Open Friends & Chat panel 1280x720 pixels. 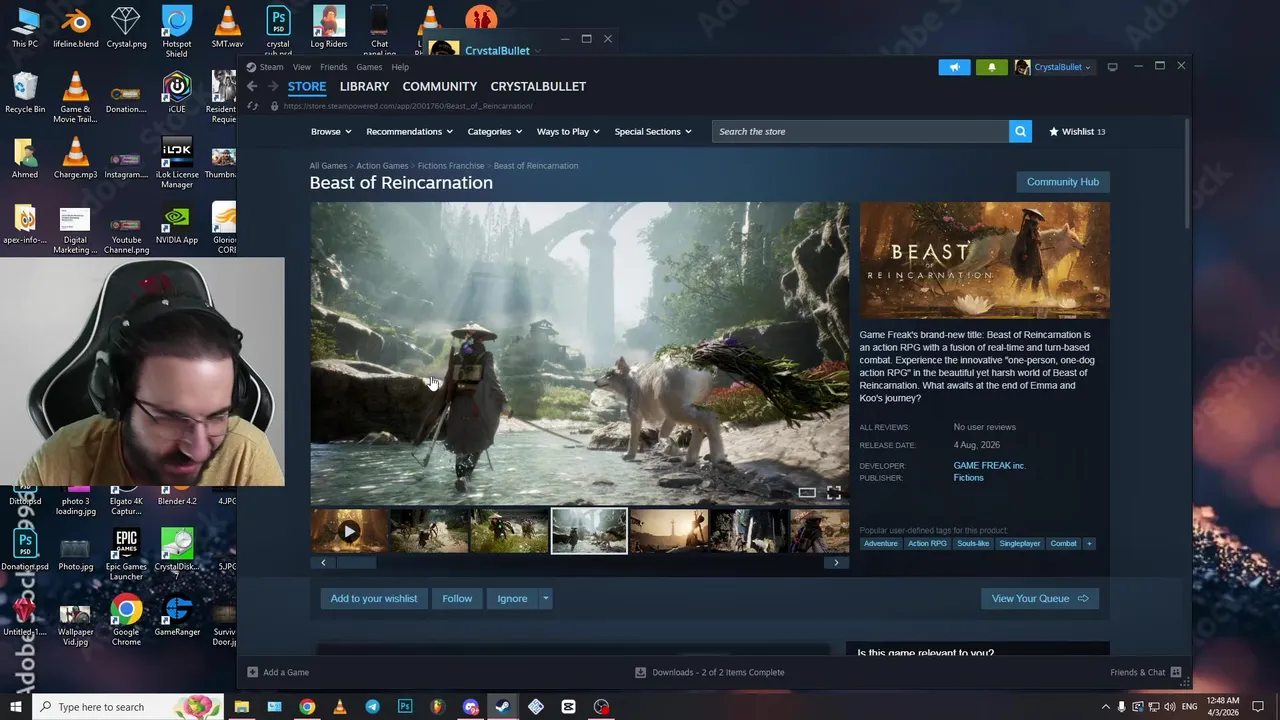[x=1145, y=672]
